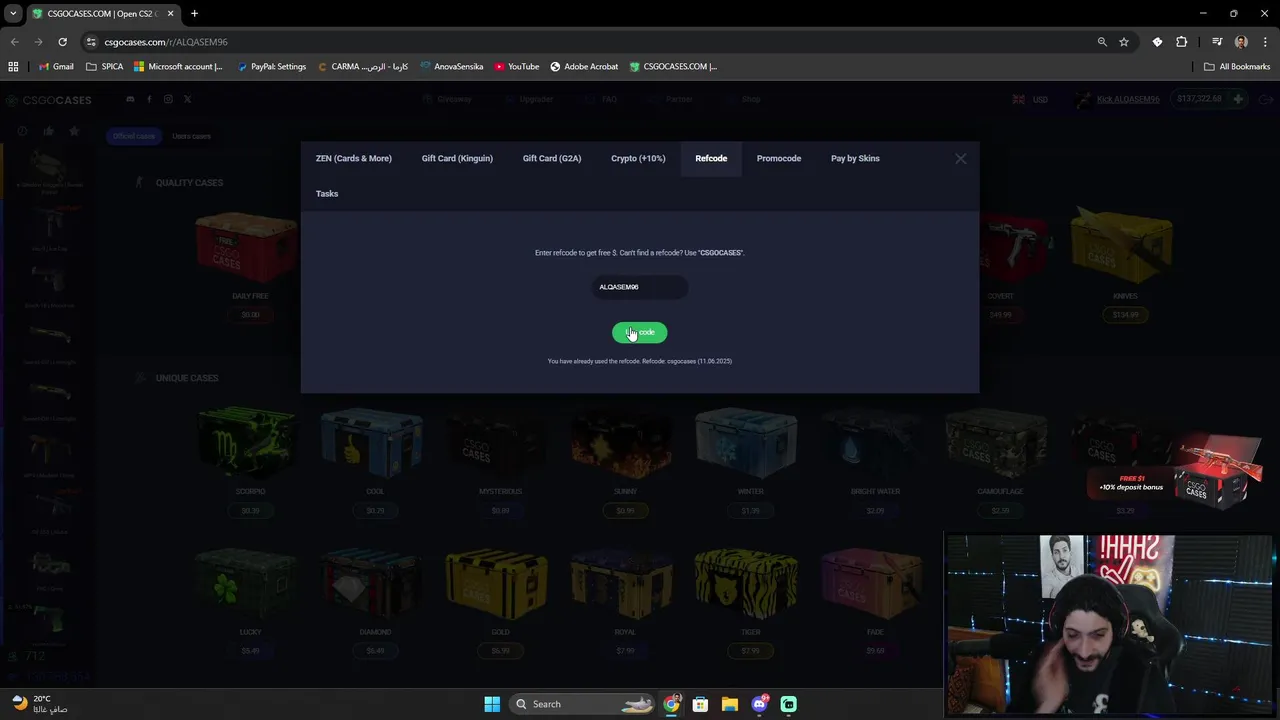Open File Explorer from the taskbar

pyautogui.click(x=730, y=704)
